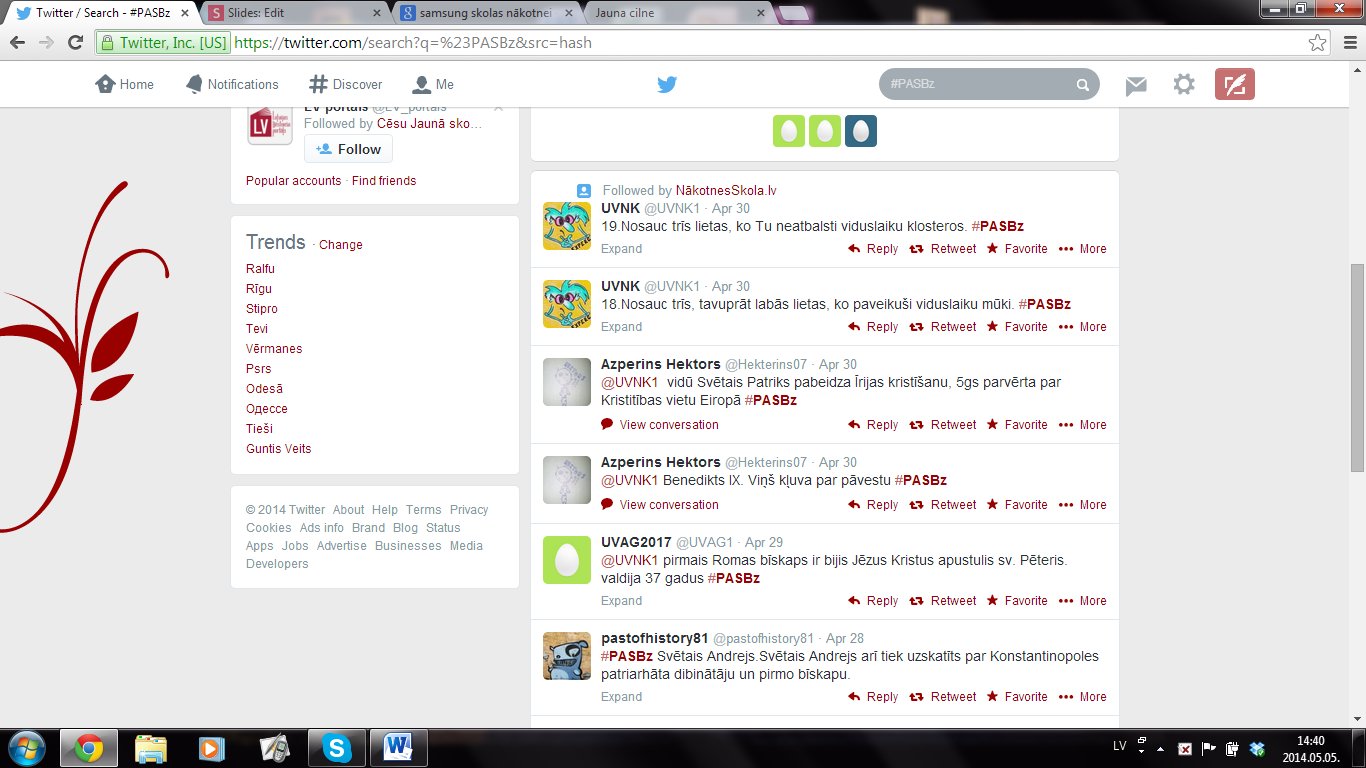1366x768 pixels.
Task: Open Notifications page
Action: point(232,85)
